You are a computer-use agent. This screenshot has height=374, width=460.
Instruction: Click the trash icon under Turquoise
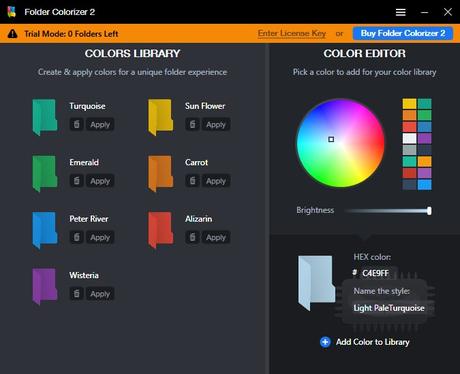point(77,124)
